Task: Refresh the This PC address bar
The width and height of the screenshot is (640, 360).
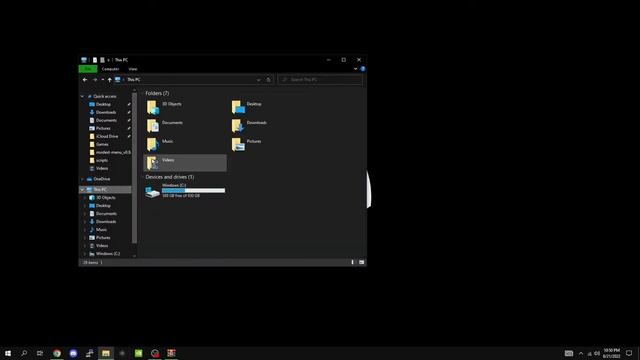Action: click(x=268, y=80)
